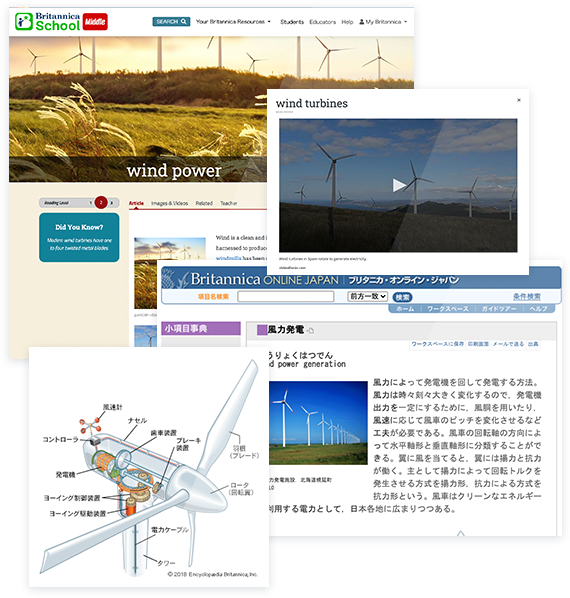The width and height of the screenshot is (570, 598).
Task: Expand Your Britannica Resources dropdown
Action: coord(233,22)
